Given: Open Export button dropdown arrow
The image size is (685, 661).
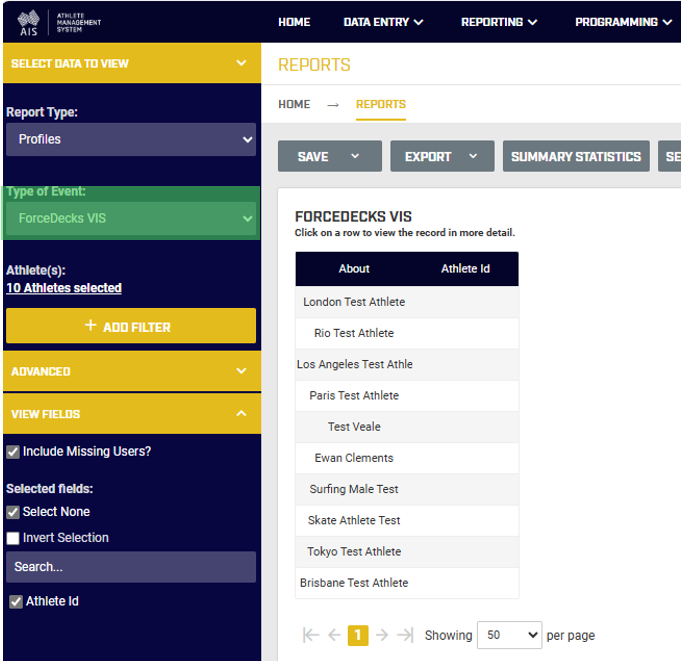Looking at the screenshot, I should pos(473,156).
